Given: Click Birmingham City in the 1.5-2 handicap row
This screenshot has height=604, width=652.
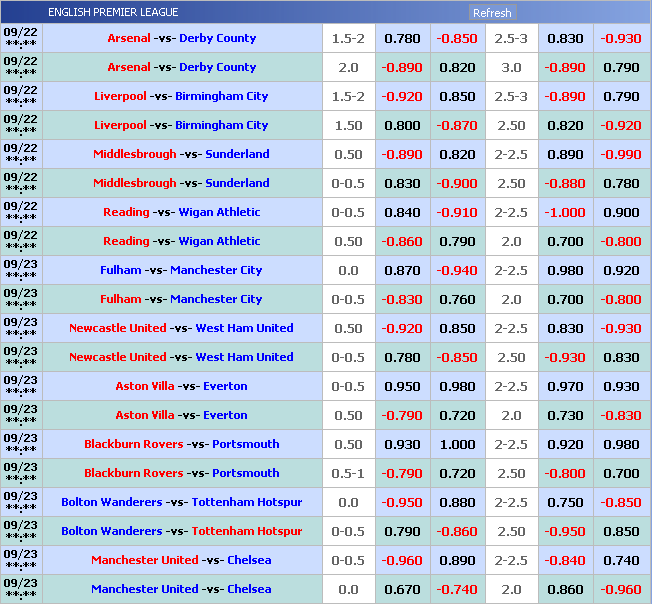Looking at the screenshot, I should pos(221,96).
